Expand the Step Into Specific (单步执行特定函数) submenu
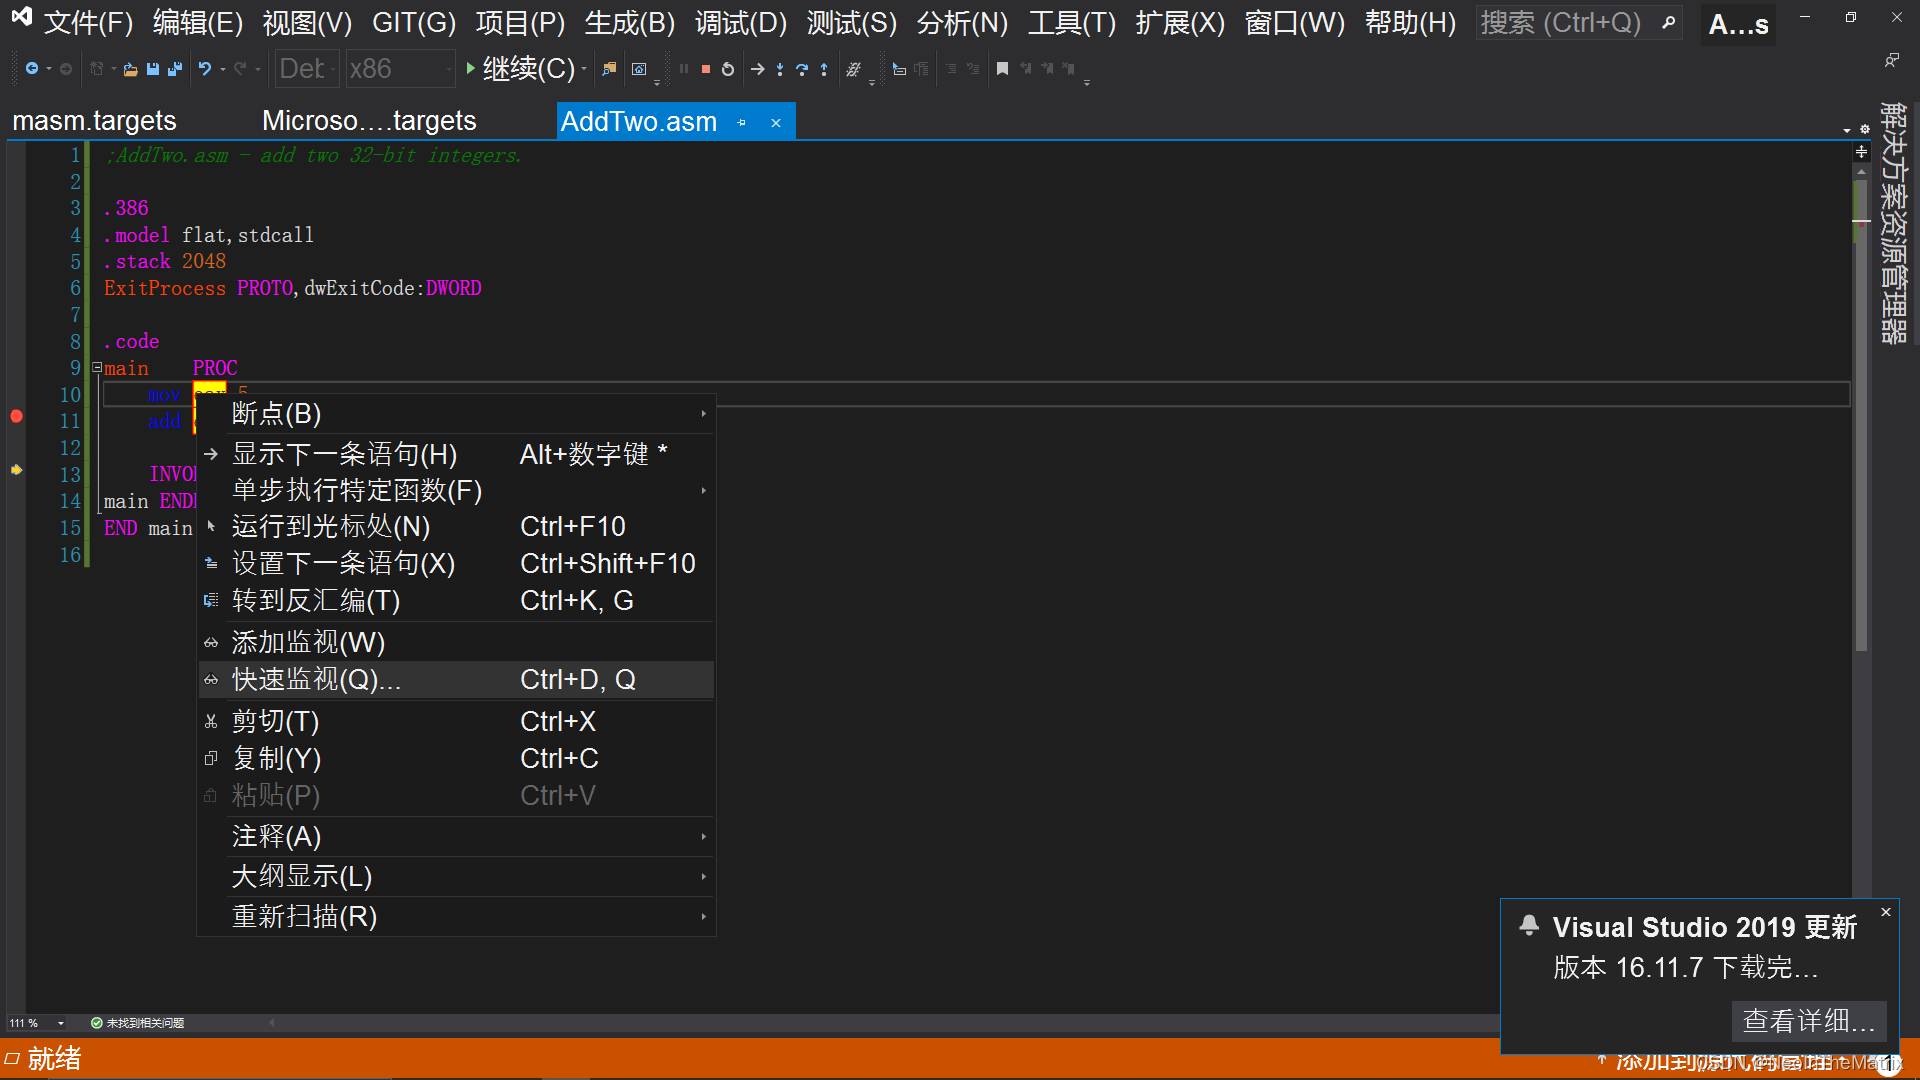The image size is (1920, 1080). (x=456, y=491)
